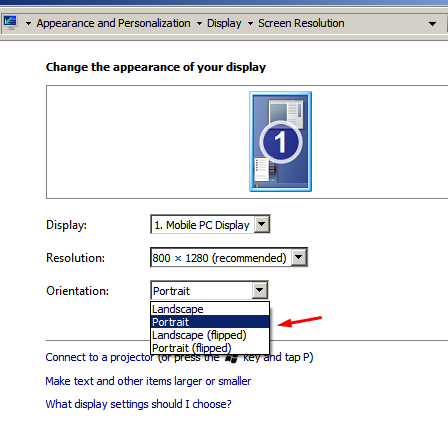Open the address bar history dropdown arrow

click(432, 24)
